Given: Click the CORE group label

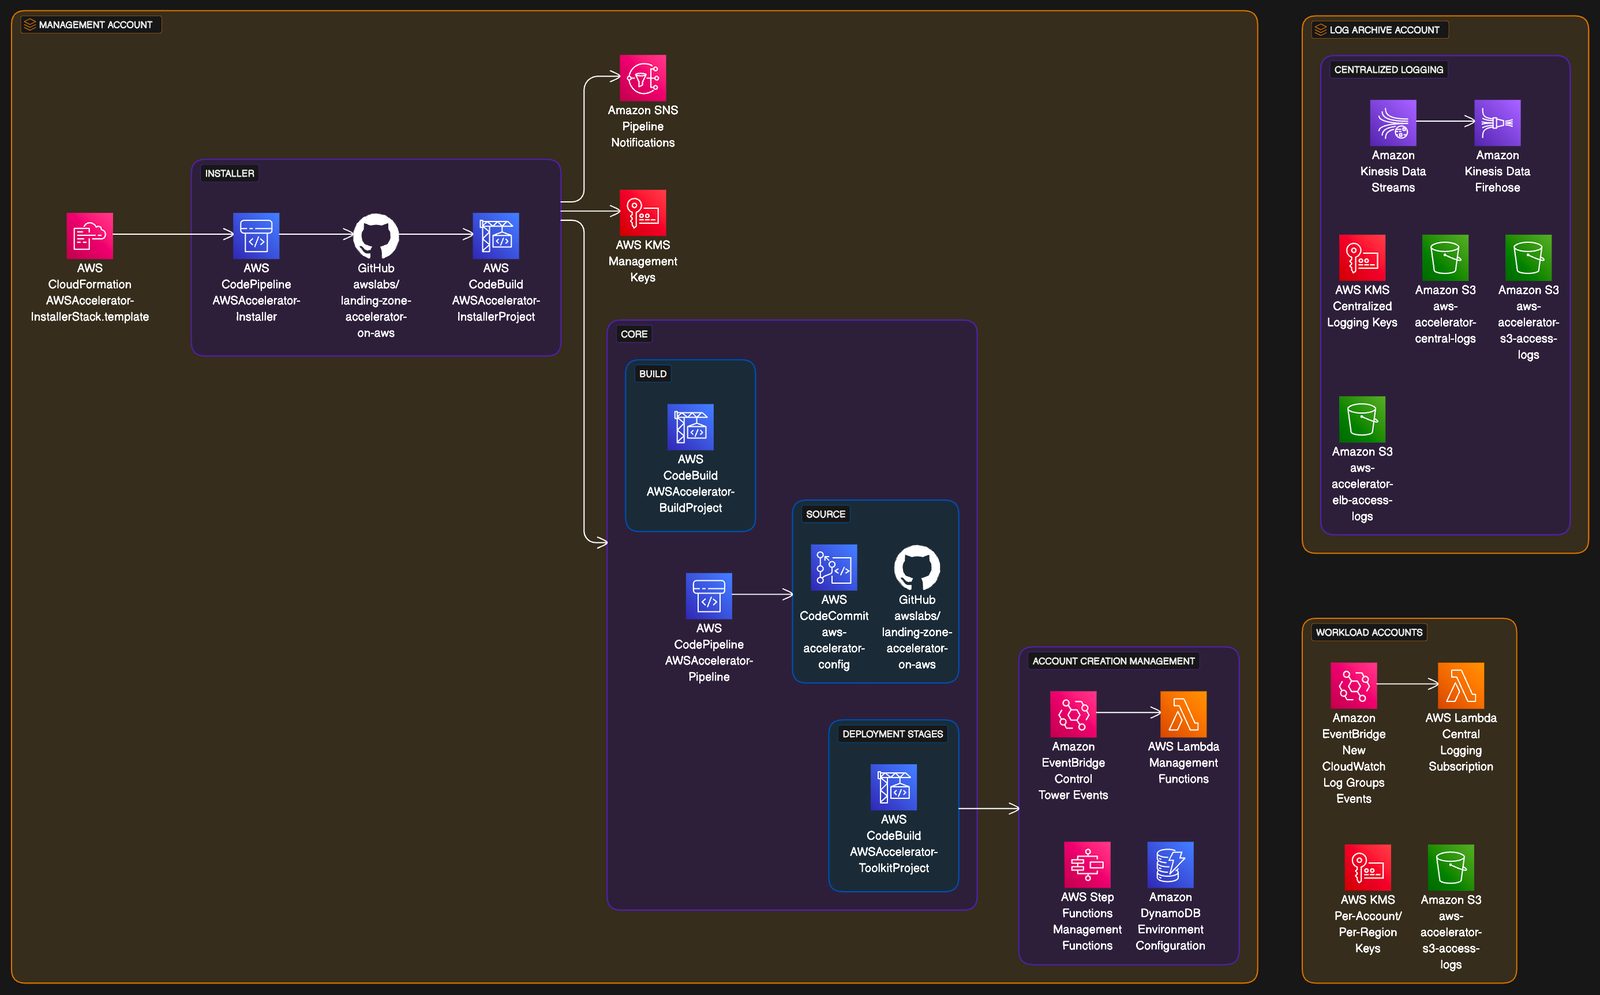Looking at the screenshot, I should 634,334.
